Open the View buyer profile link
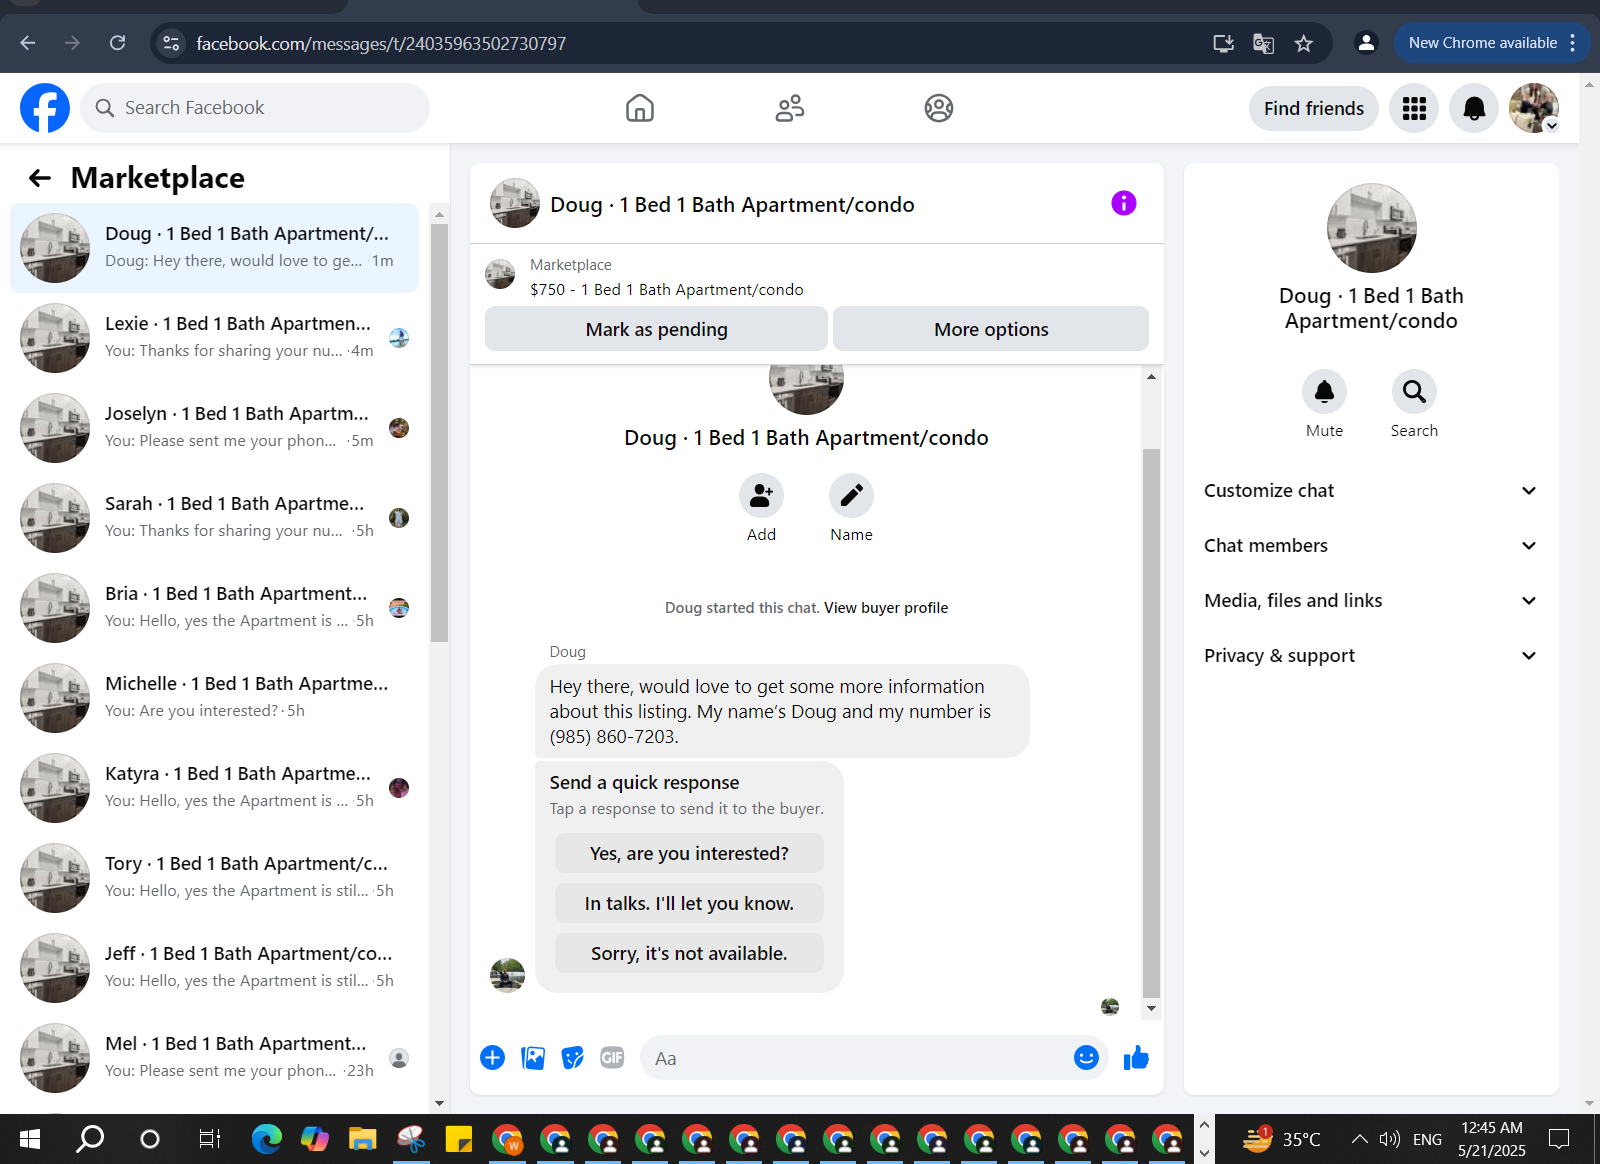1600x1164 pixels. coord(886,608)
